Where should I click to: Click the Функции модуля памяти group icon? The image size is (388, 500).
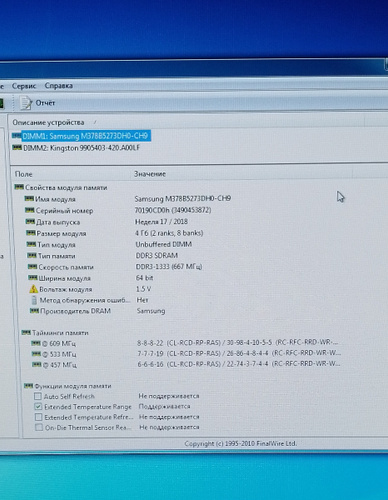[28, 386]
